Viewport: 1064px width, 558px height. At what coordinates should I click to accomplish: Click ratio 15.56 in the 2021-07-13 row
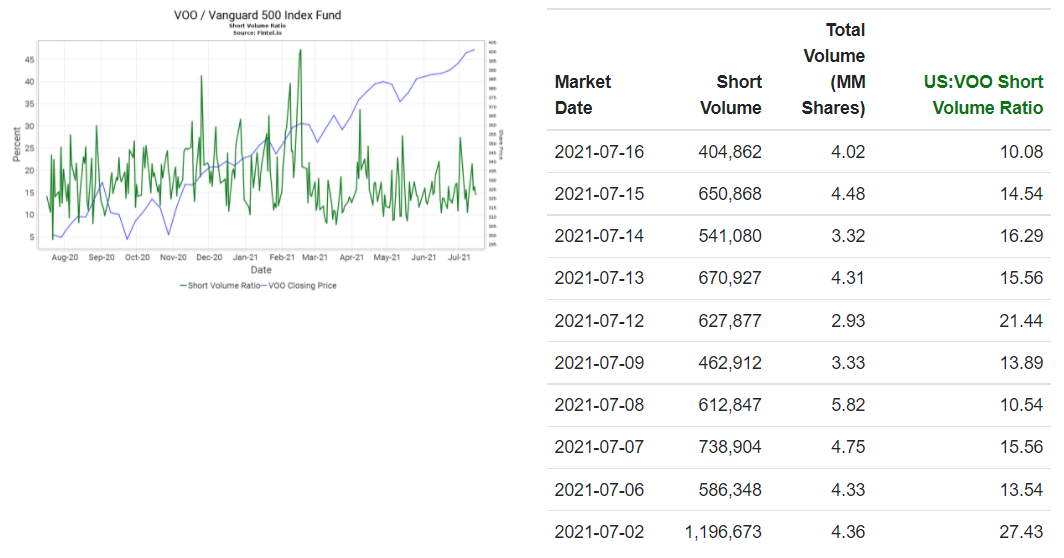(x=1021, y=278)
